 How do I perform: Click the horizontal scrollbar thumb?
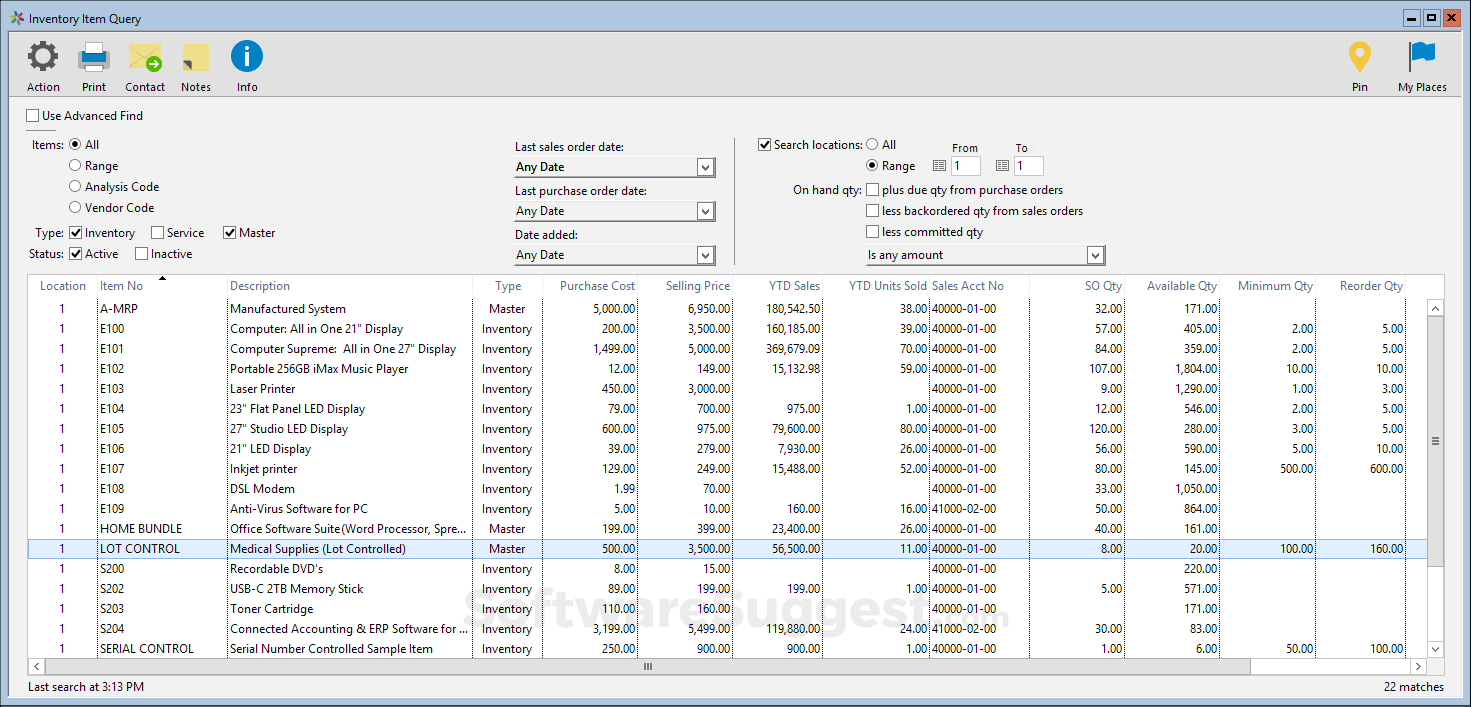click(x=647, y=666)
